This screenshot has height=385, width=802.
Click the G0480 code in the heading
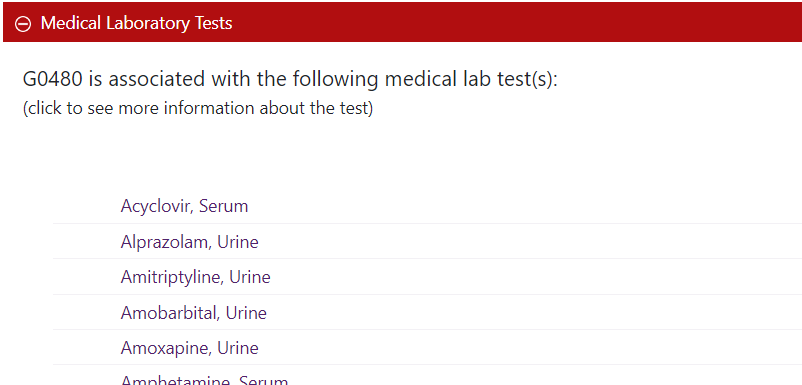coord(53,79)
